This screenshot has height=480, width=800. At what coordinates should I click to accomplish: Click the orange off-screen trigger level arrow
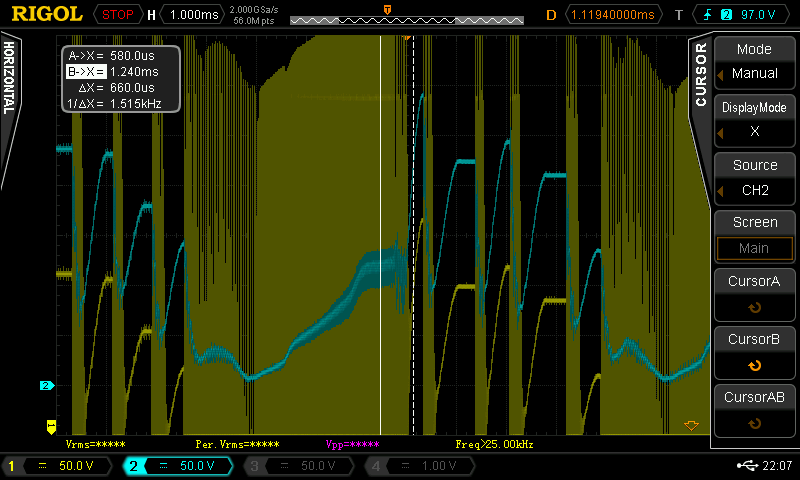(x=691, y=425)
